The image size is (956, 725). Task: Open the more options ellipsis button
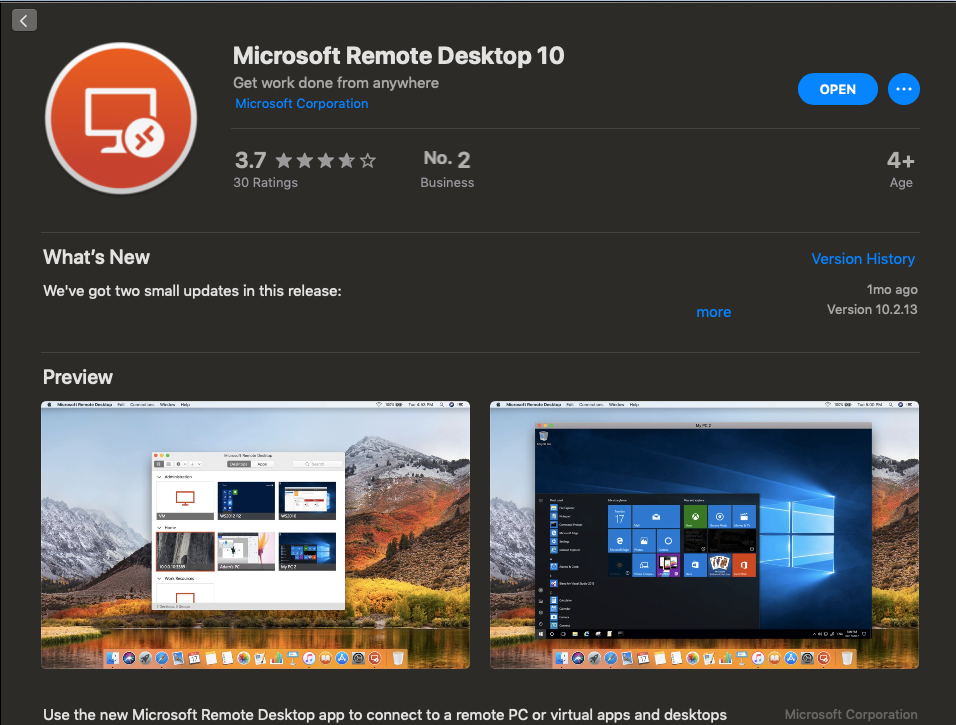coord(904,89)
